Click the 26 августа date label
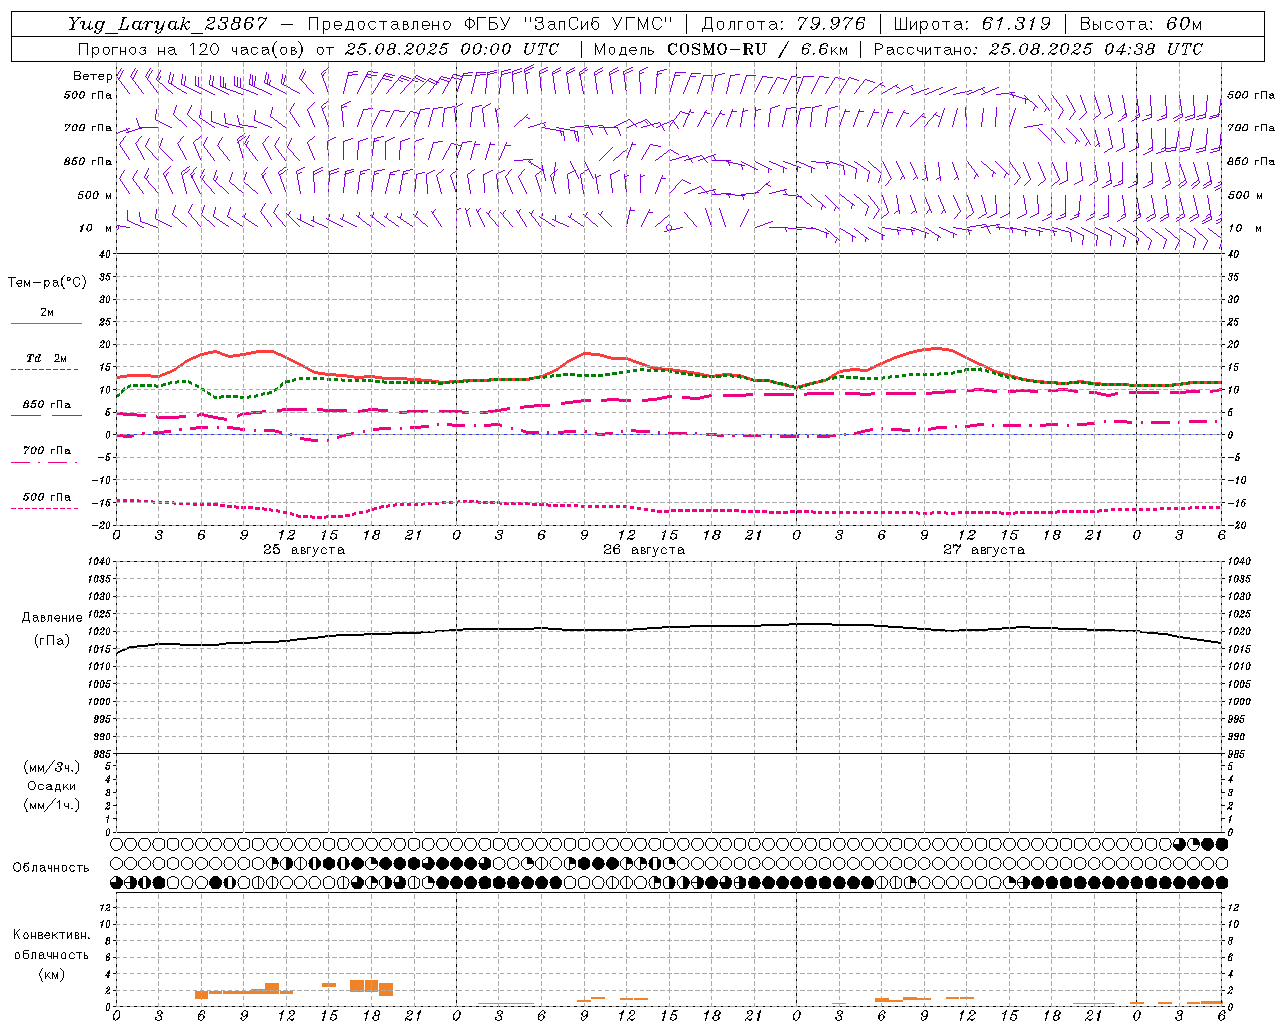The image size is (1280, 1024). [644, 550]
